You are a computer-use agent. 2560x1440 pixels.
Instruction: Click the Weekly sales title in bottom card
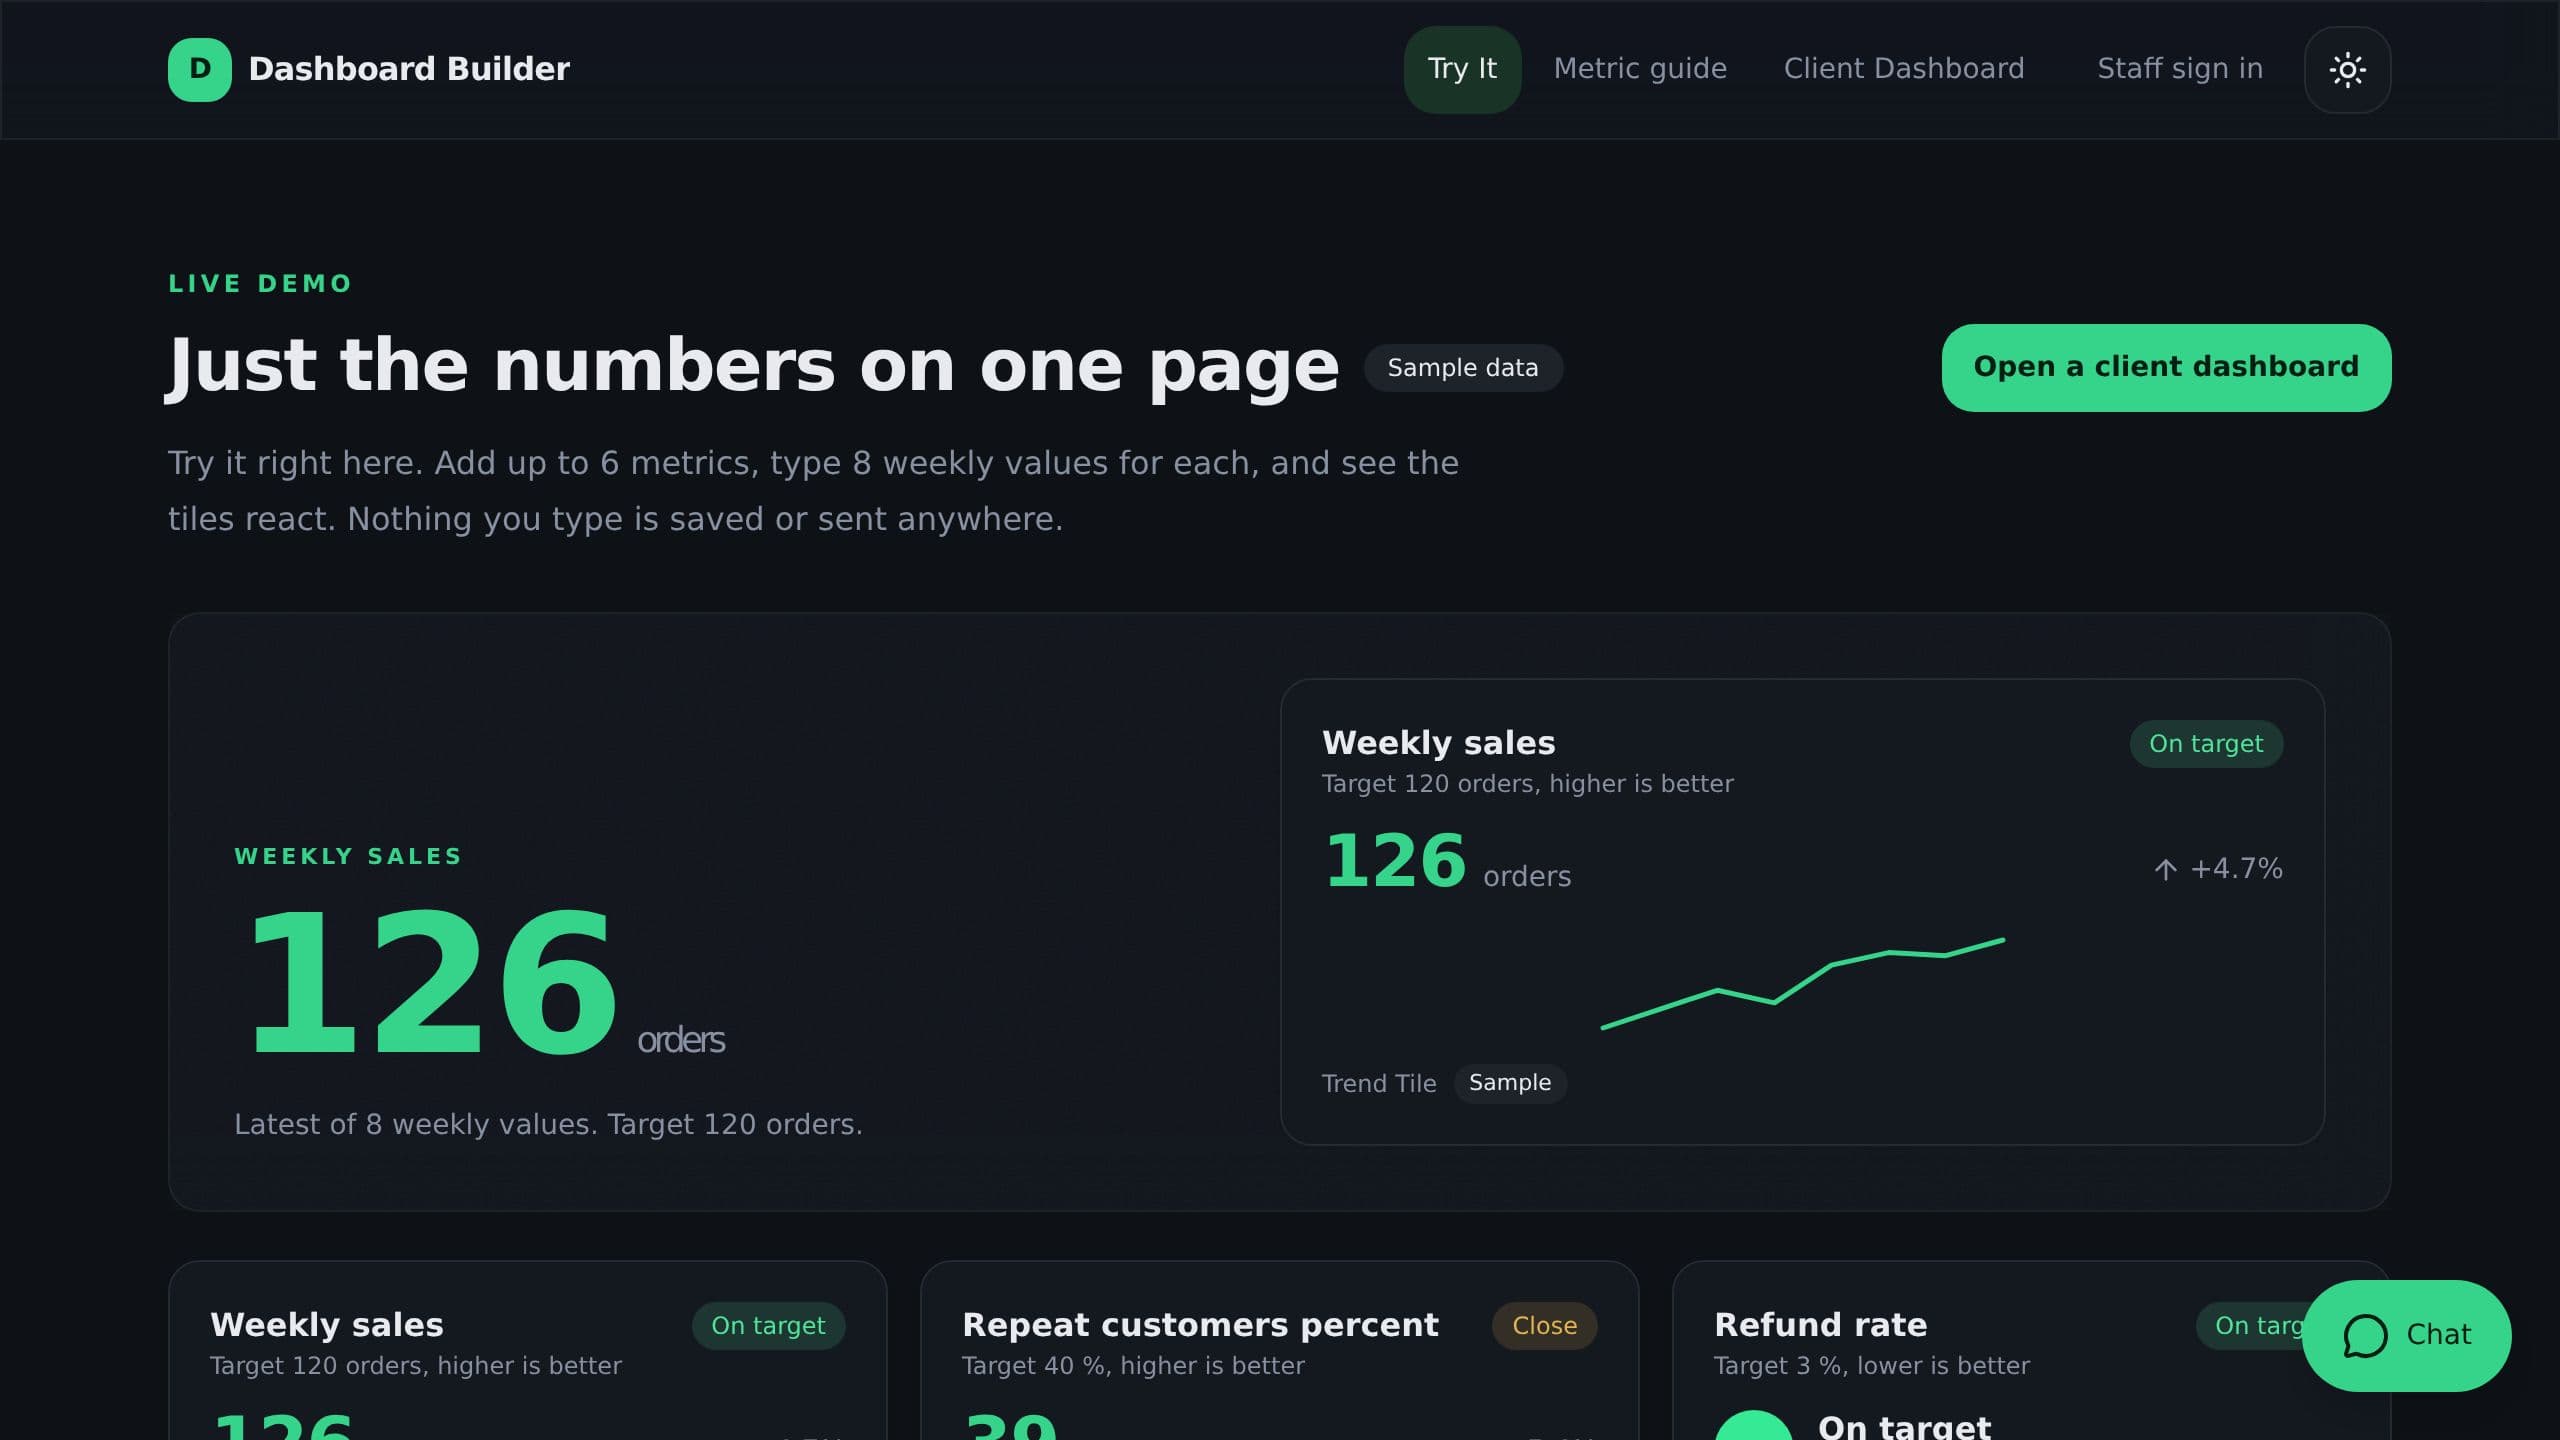pyautogui.click(x=327, y=1325)
